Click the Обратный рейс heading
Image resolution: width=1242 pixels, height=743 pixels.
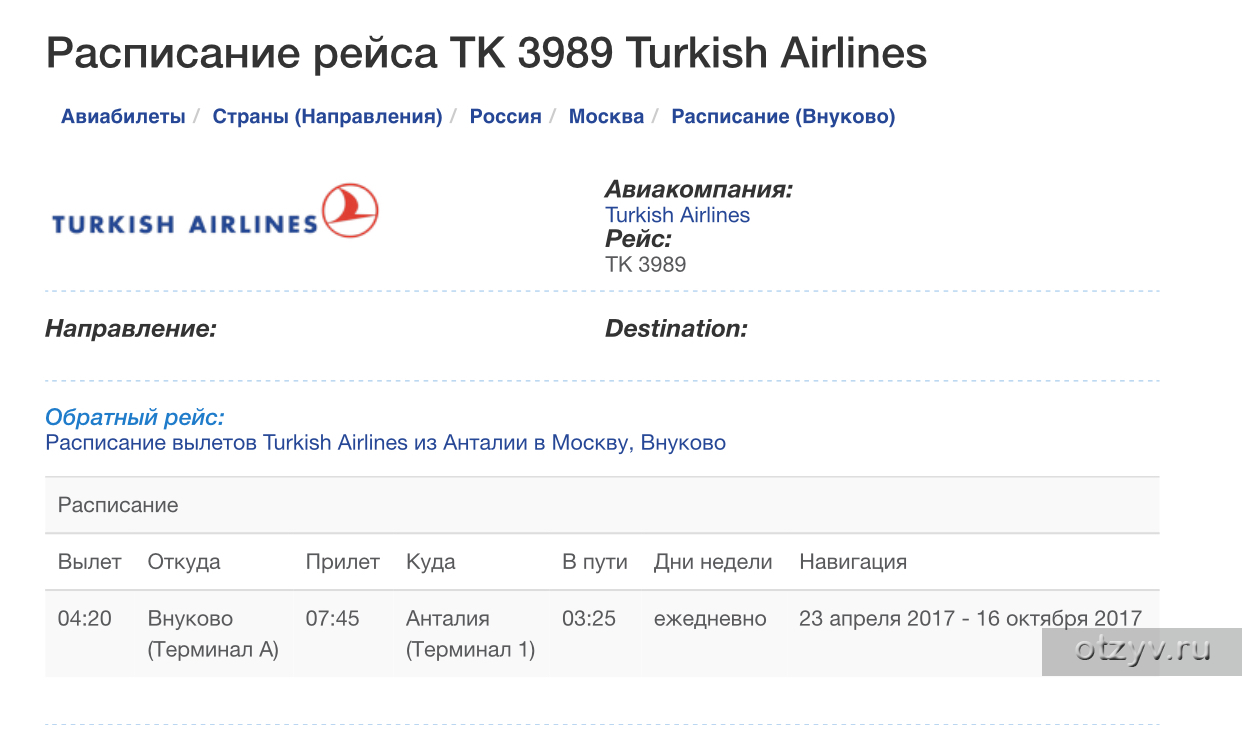135,418
